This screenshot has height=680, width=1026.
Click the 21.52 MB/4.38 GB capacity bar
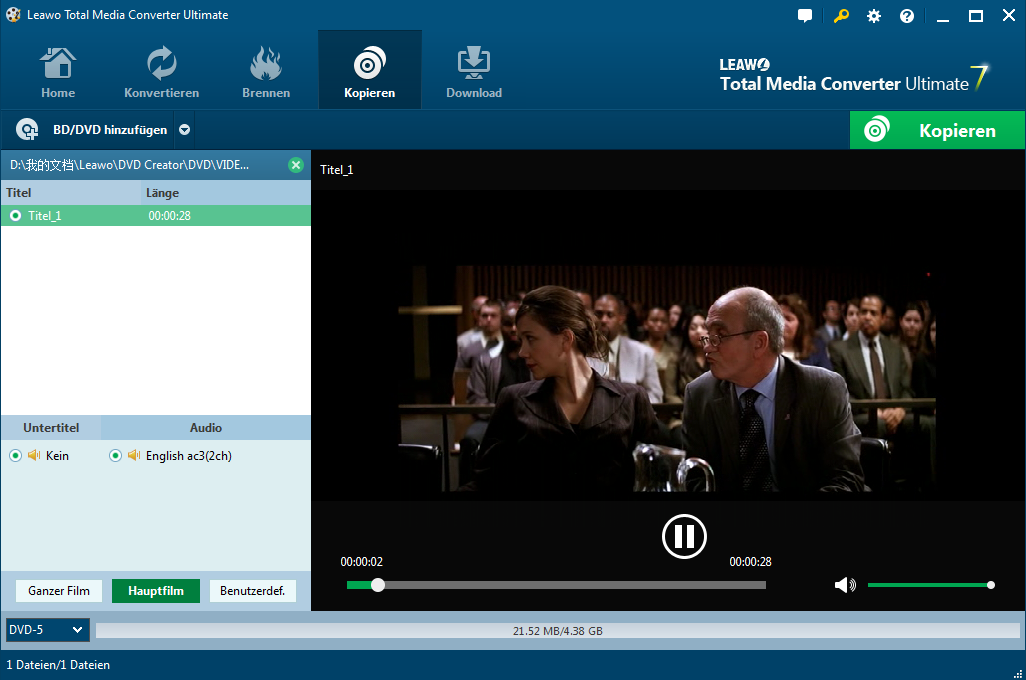pyautogui.click(x=557, y=631)
